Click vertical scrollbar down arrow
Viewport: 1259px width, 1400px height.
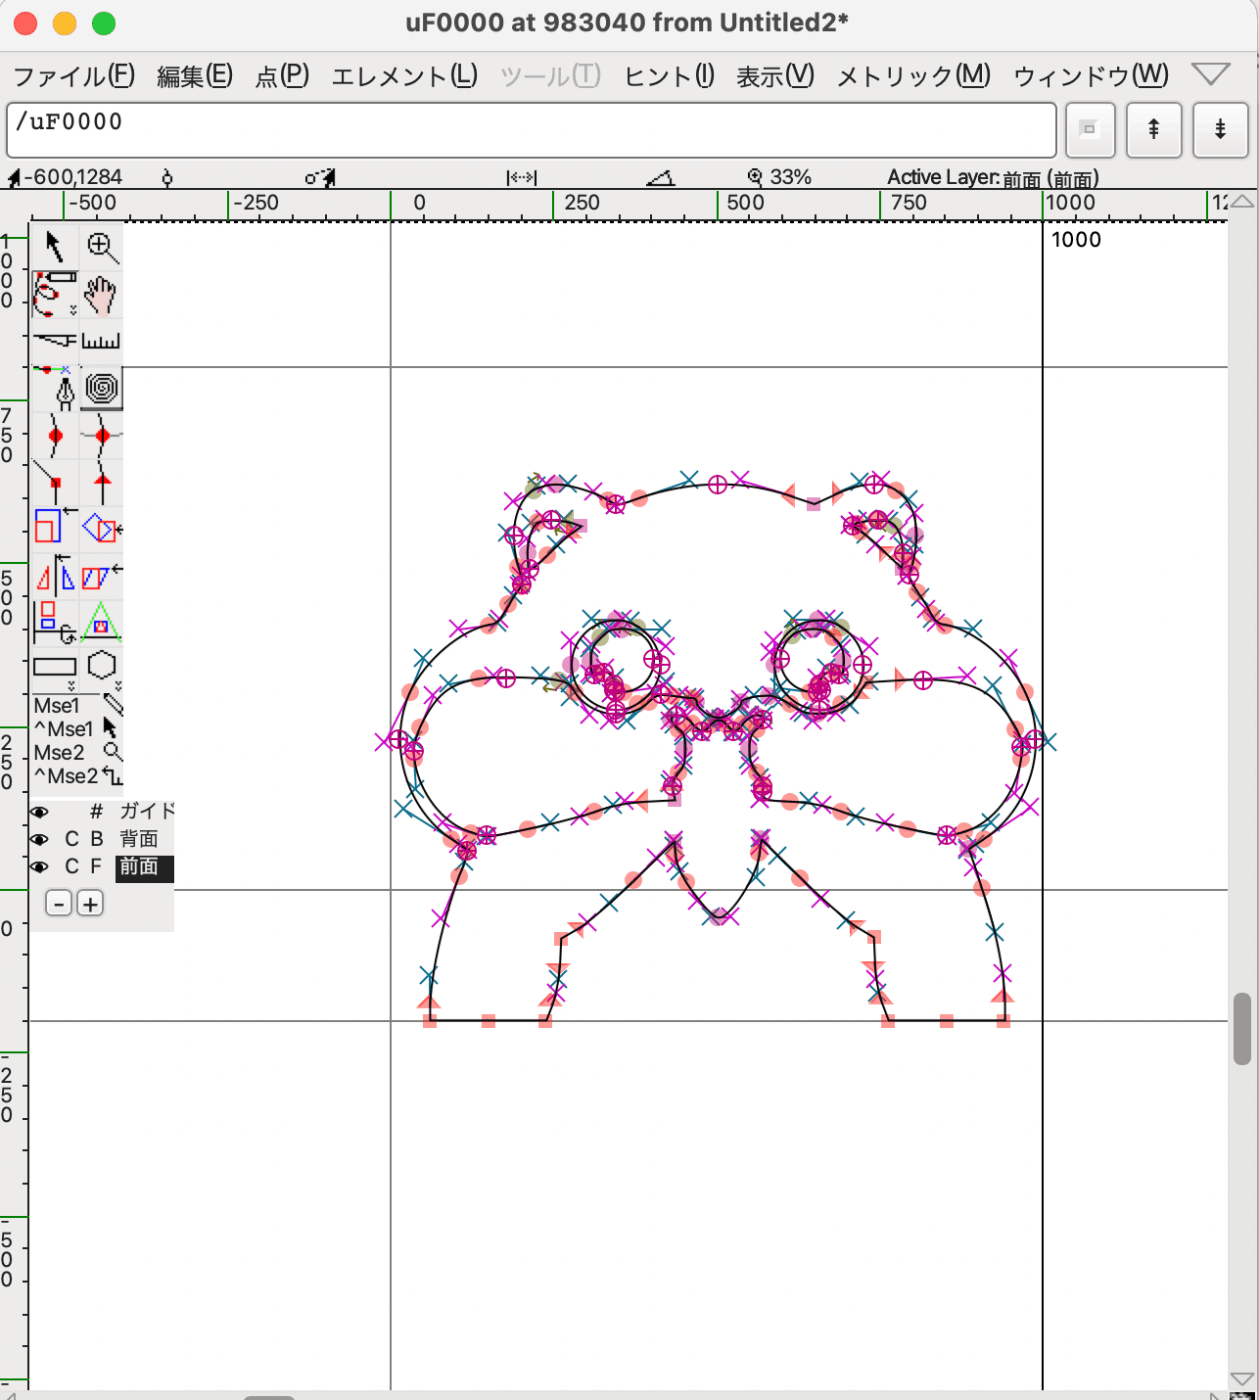pos(1242,1380)
